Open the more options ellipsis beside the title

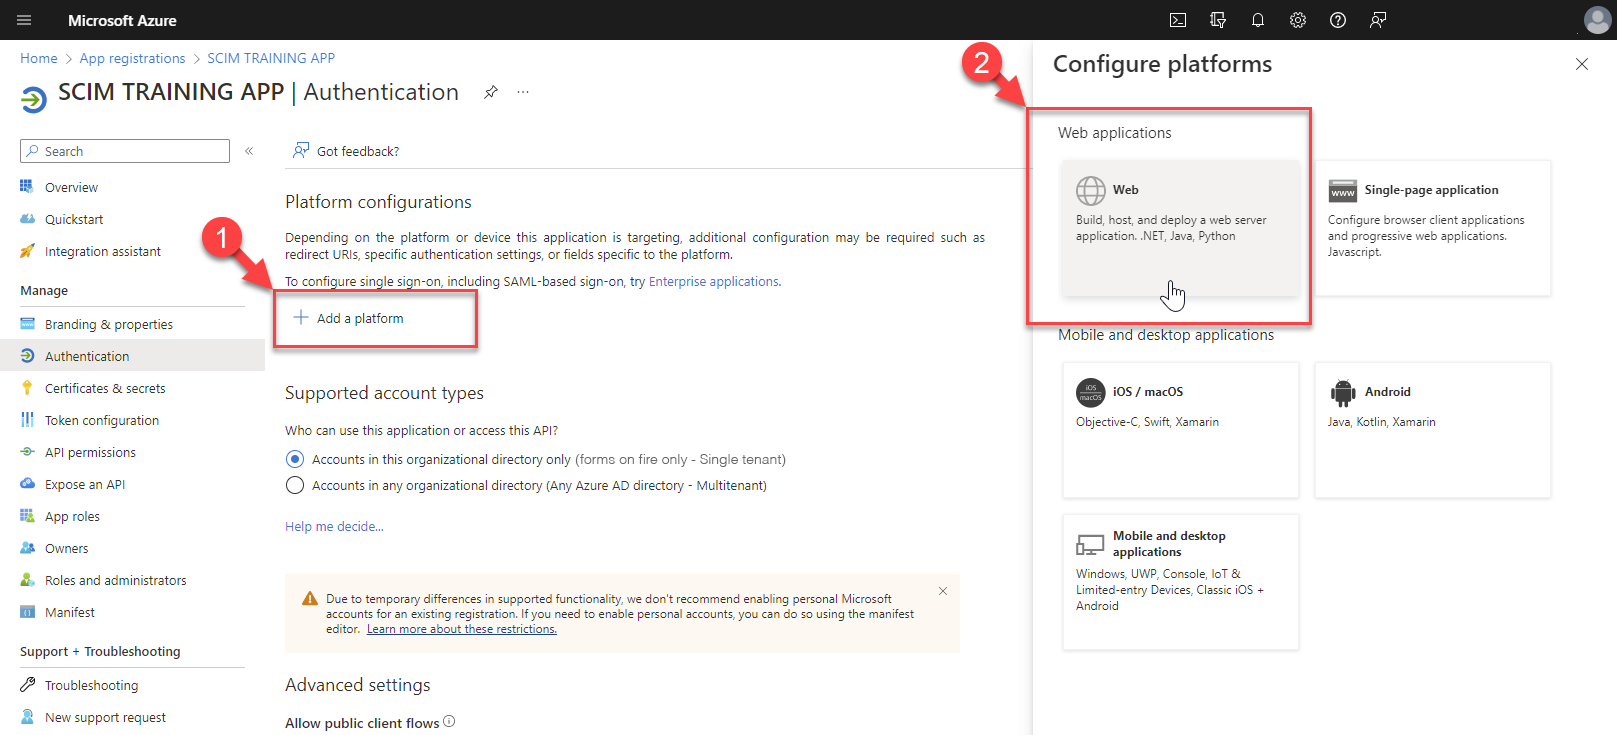(x=523, y=92)
